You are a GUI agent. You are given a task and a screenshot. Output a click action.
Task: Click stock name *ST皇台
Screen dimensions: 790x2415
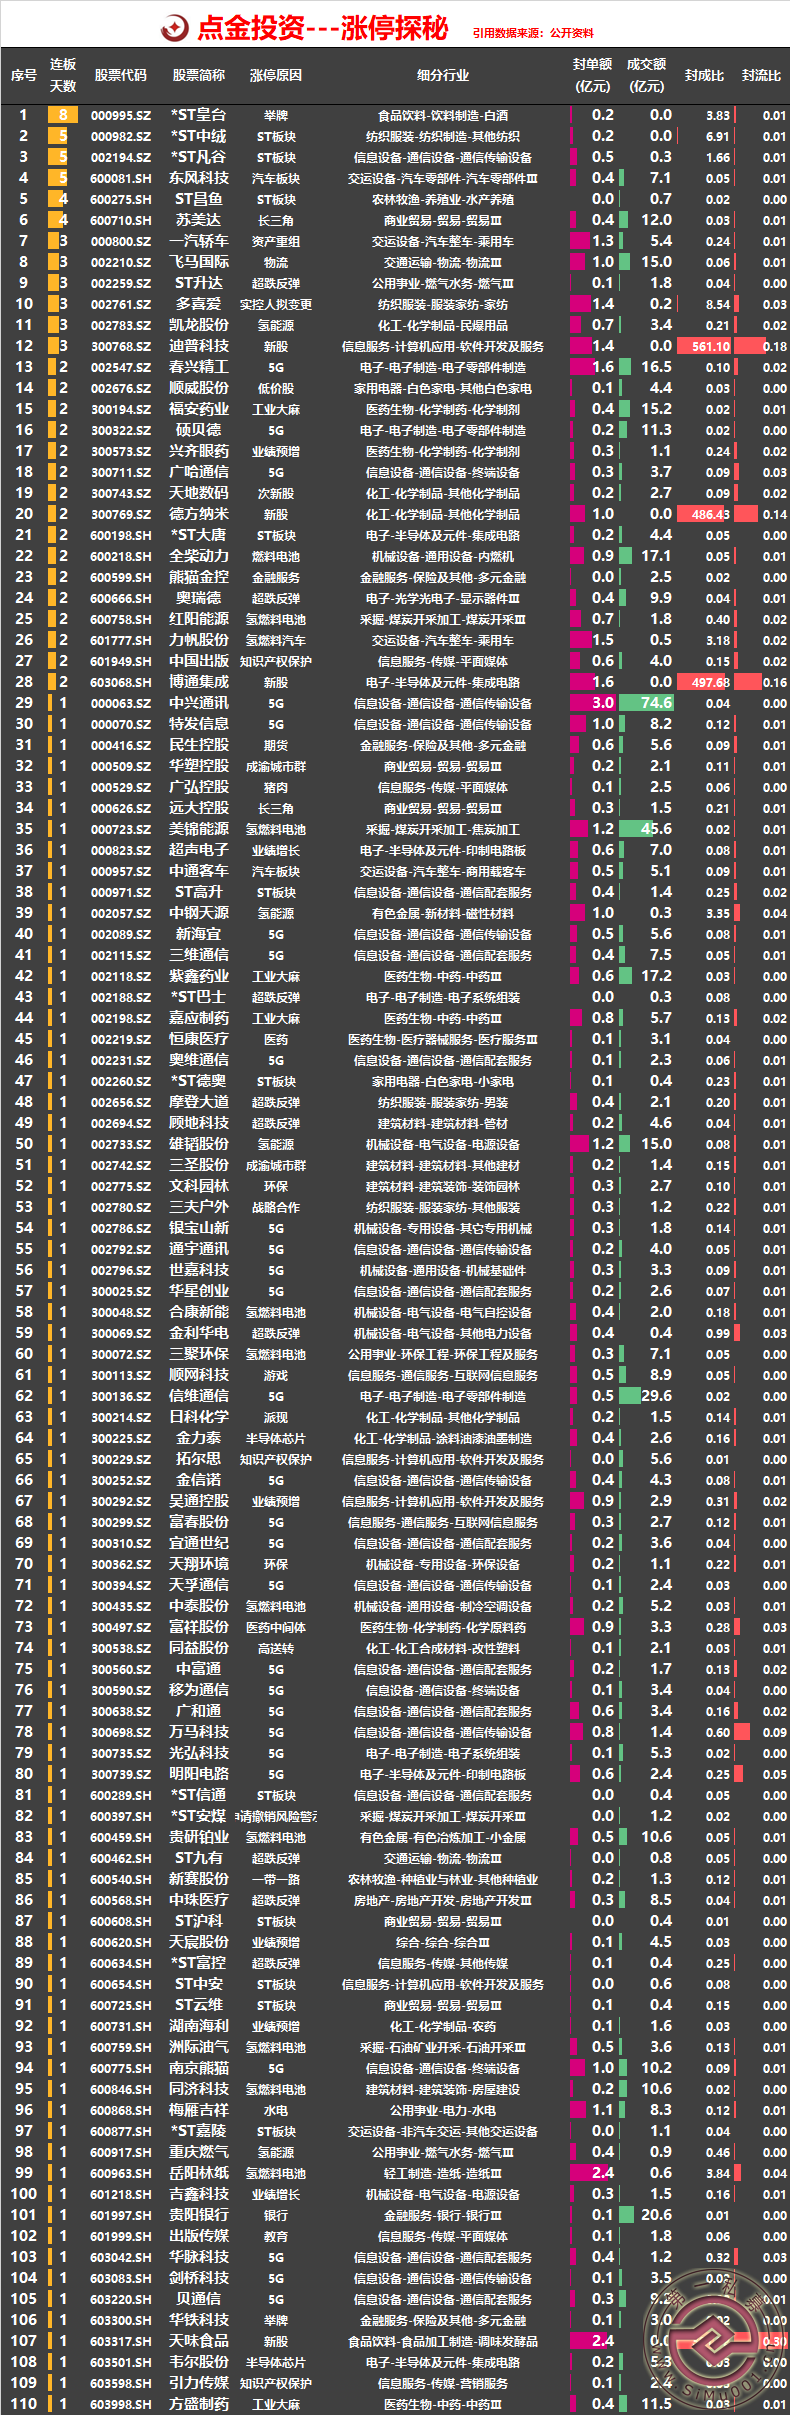[199, 115]
